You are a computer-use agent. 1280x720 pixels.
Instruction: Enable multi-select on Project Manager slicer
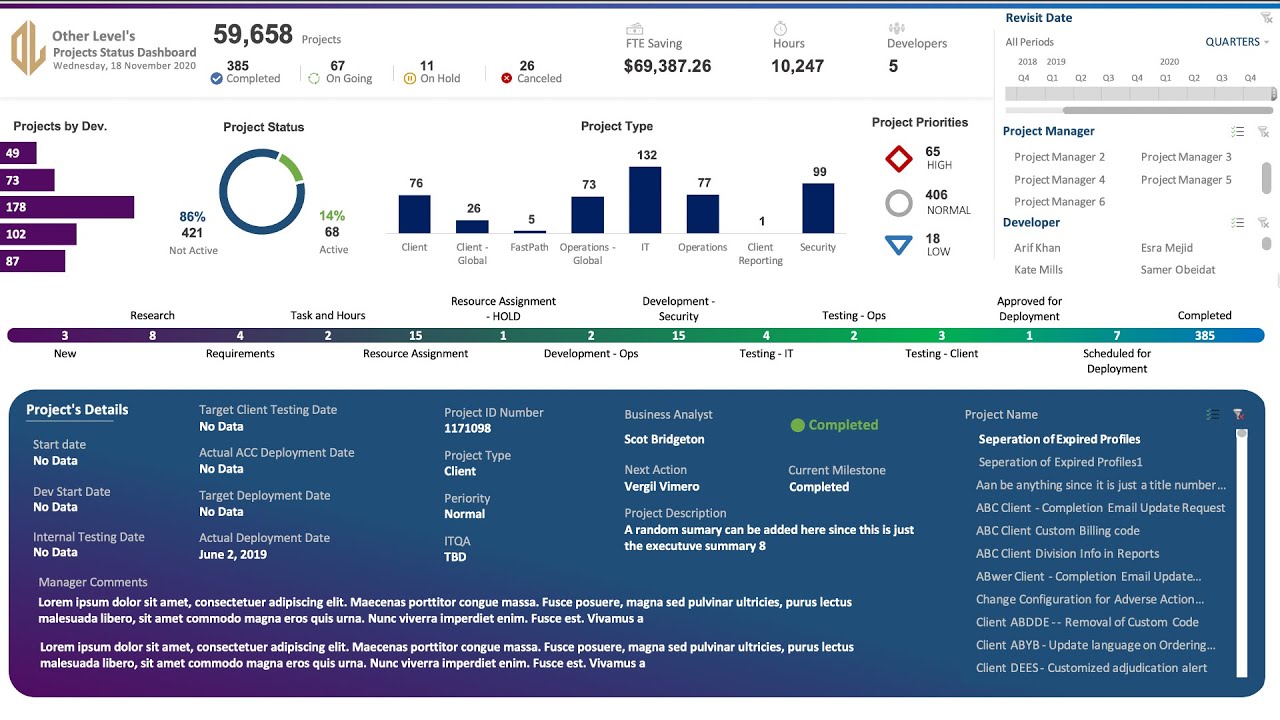(1238, 132)
